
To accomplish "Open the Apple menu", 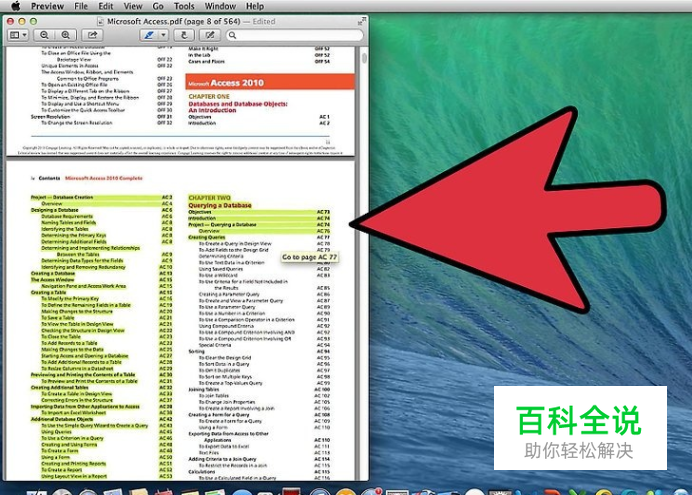I will 15,6.
